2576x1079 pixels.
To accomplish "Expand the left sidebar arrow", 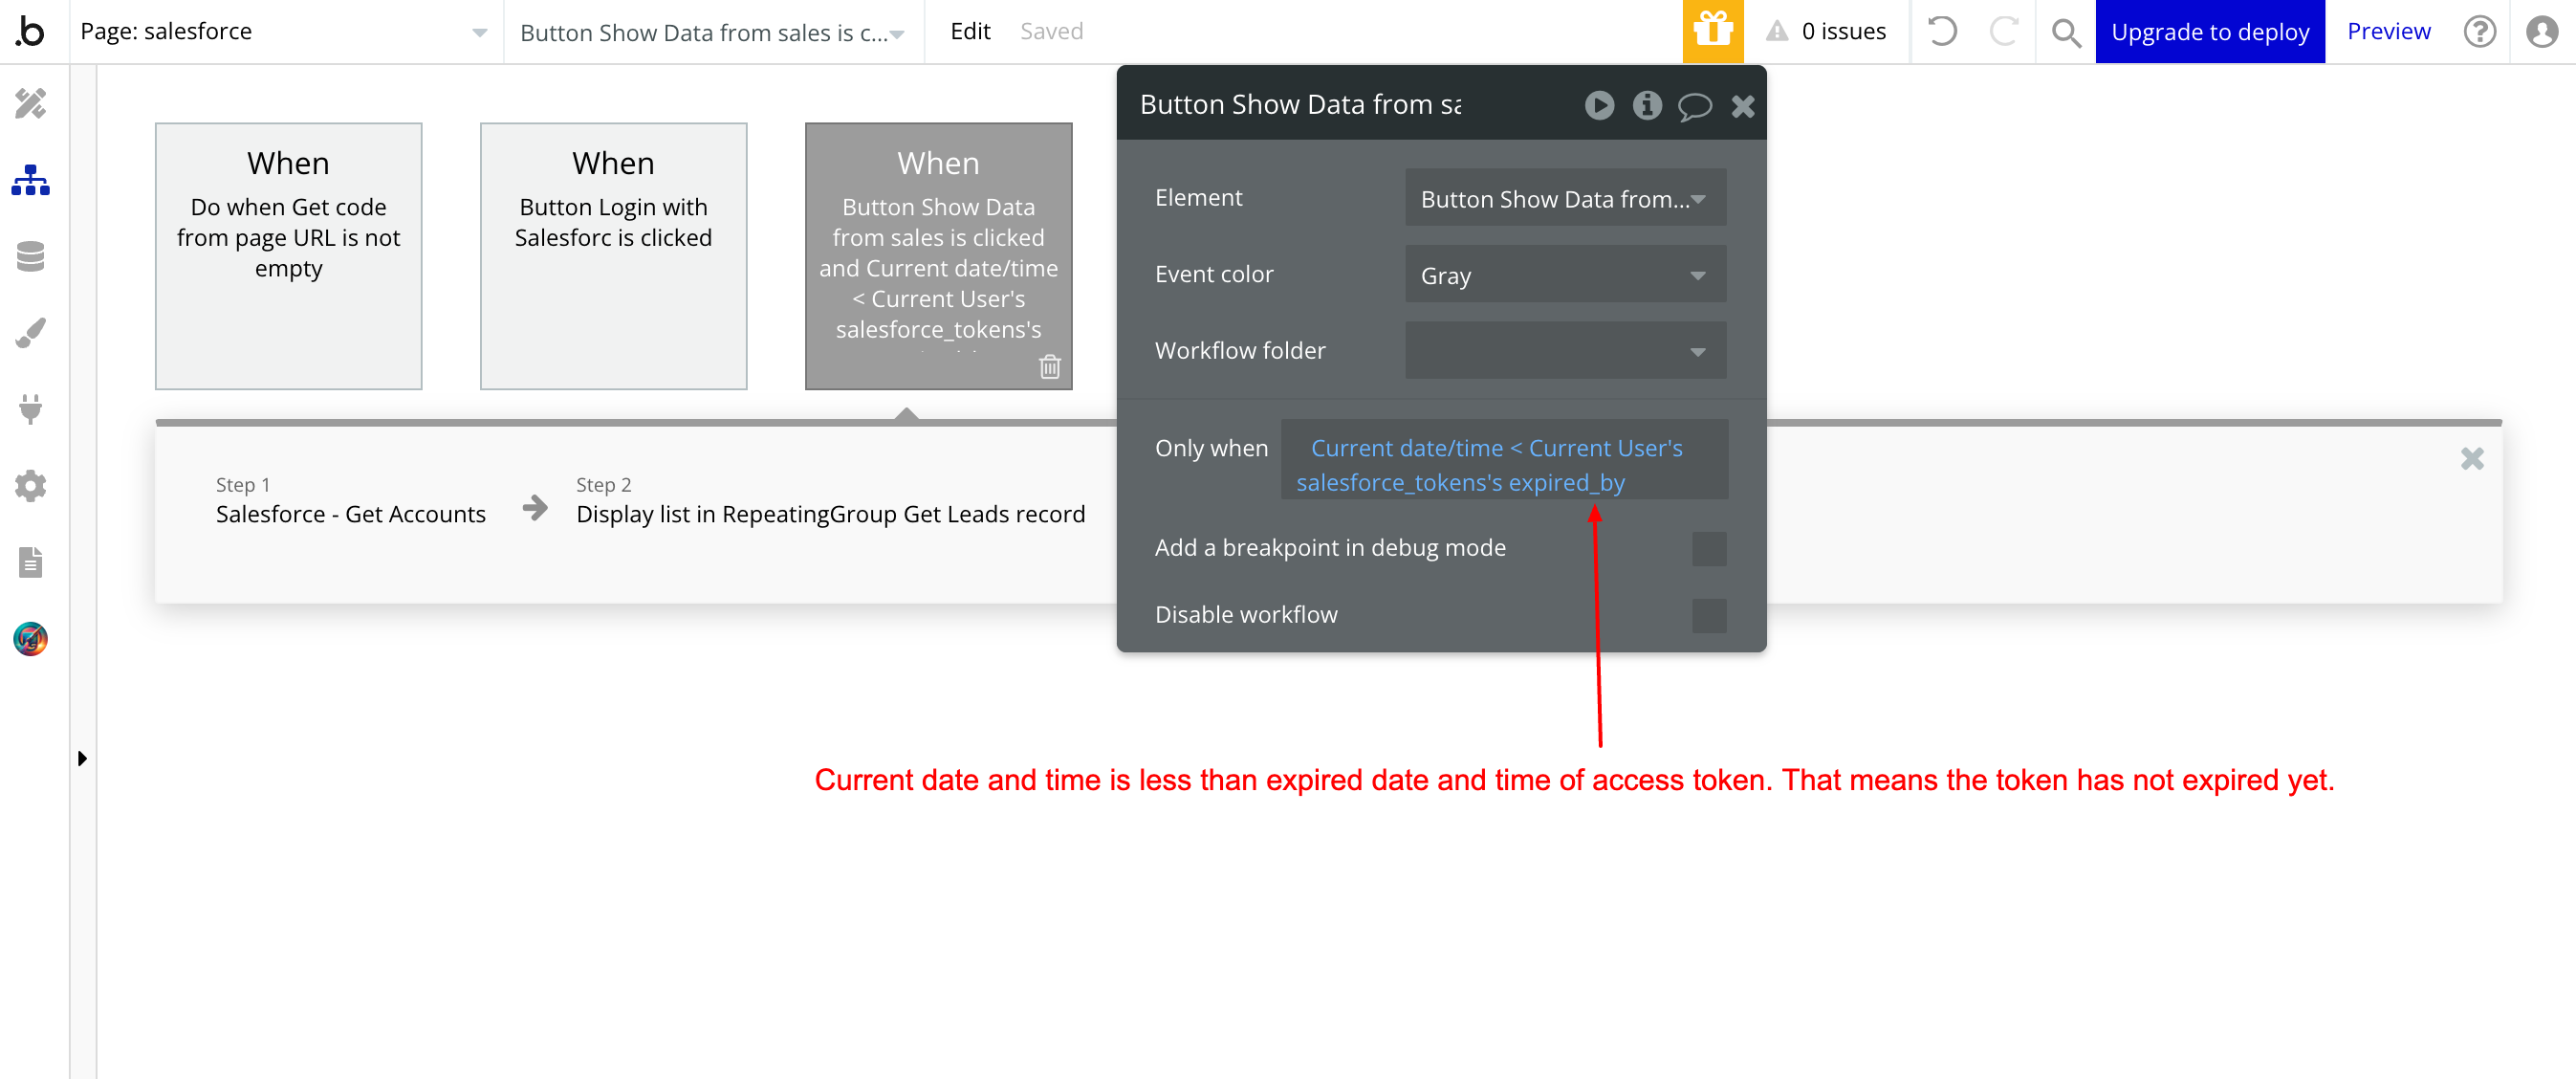I will pos(82,758).
